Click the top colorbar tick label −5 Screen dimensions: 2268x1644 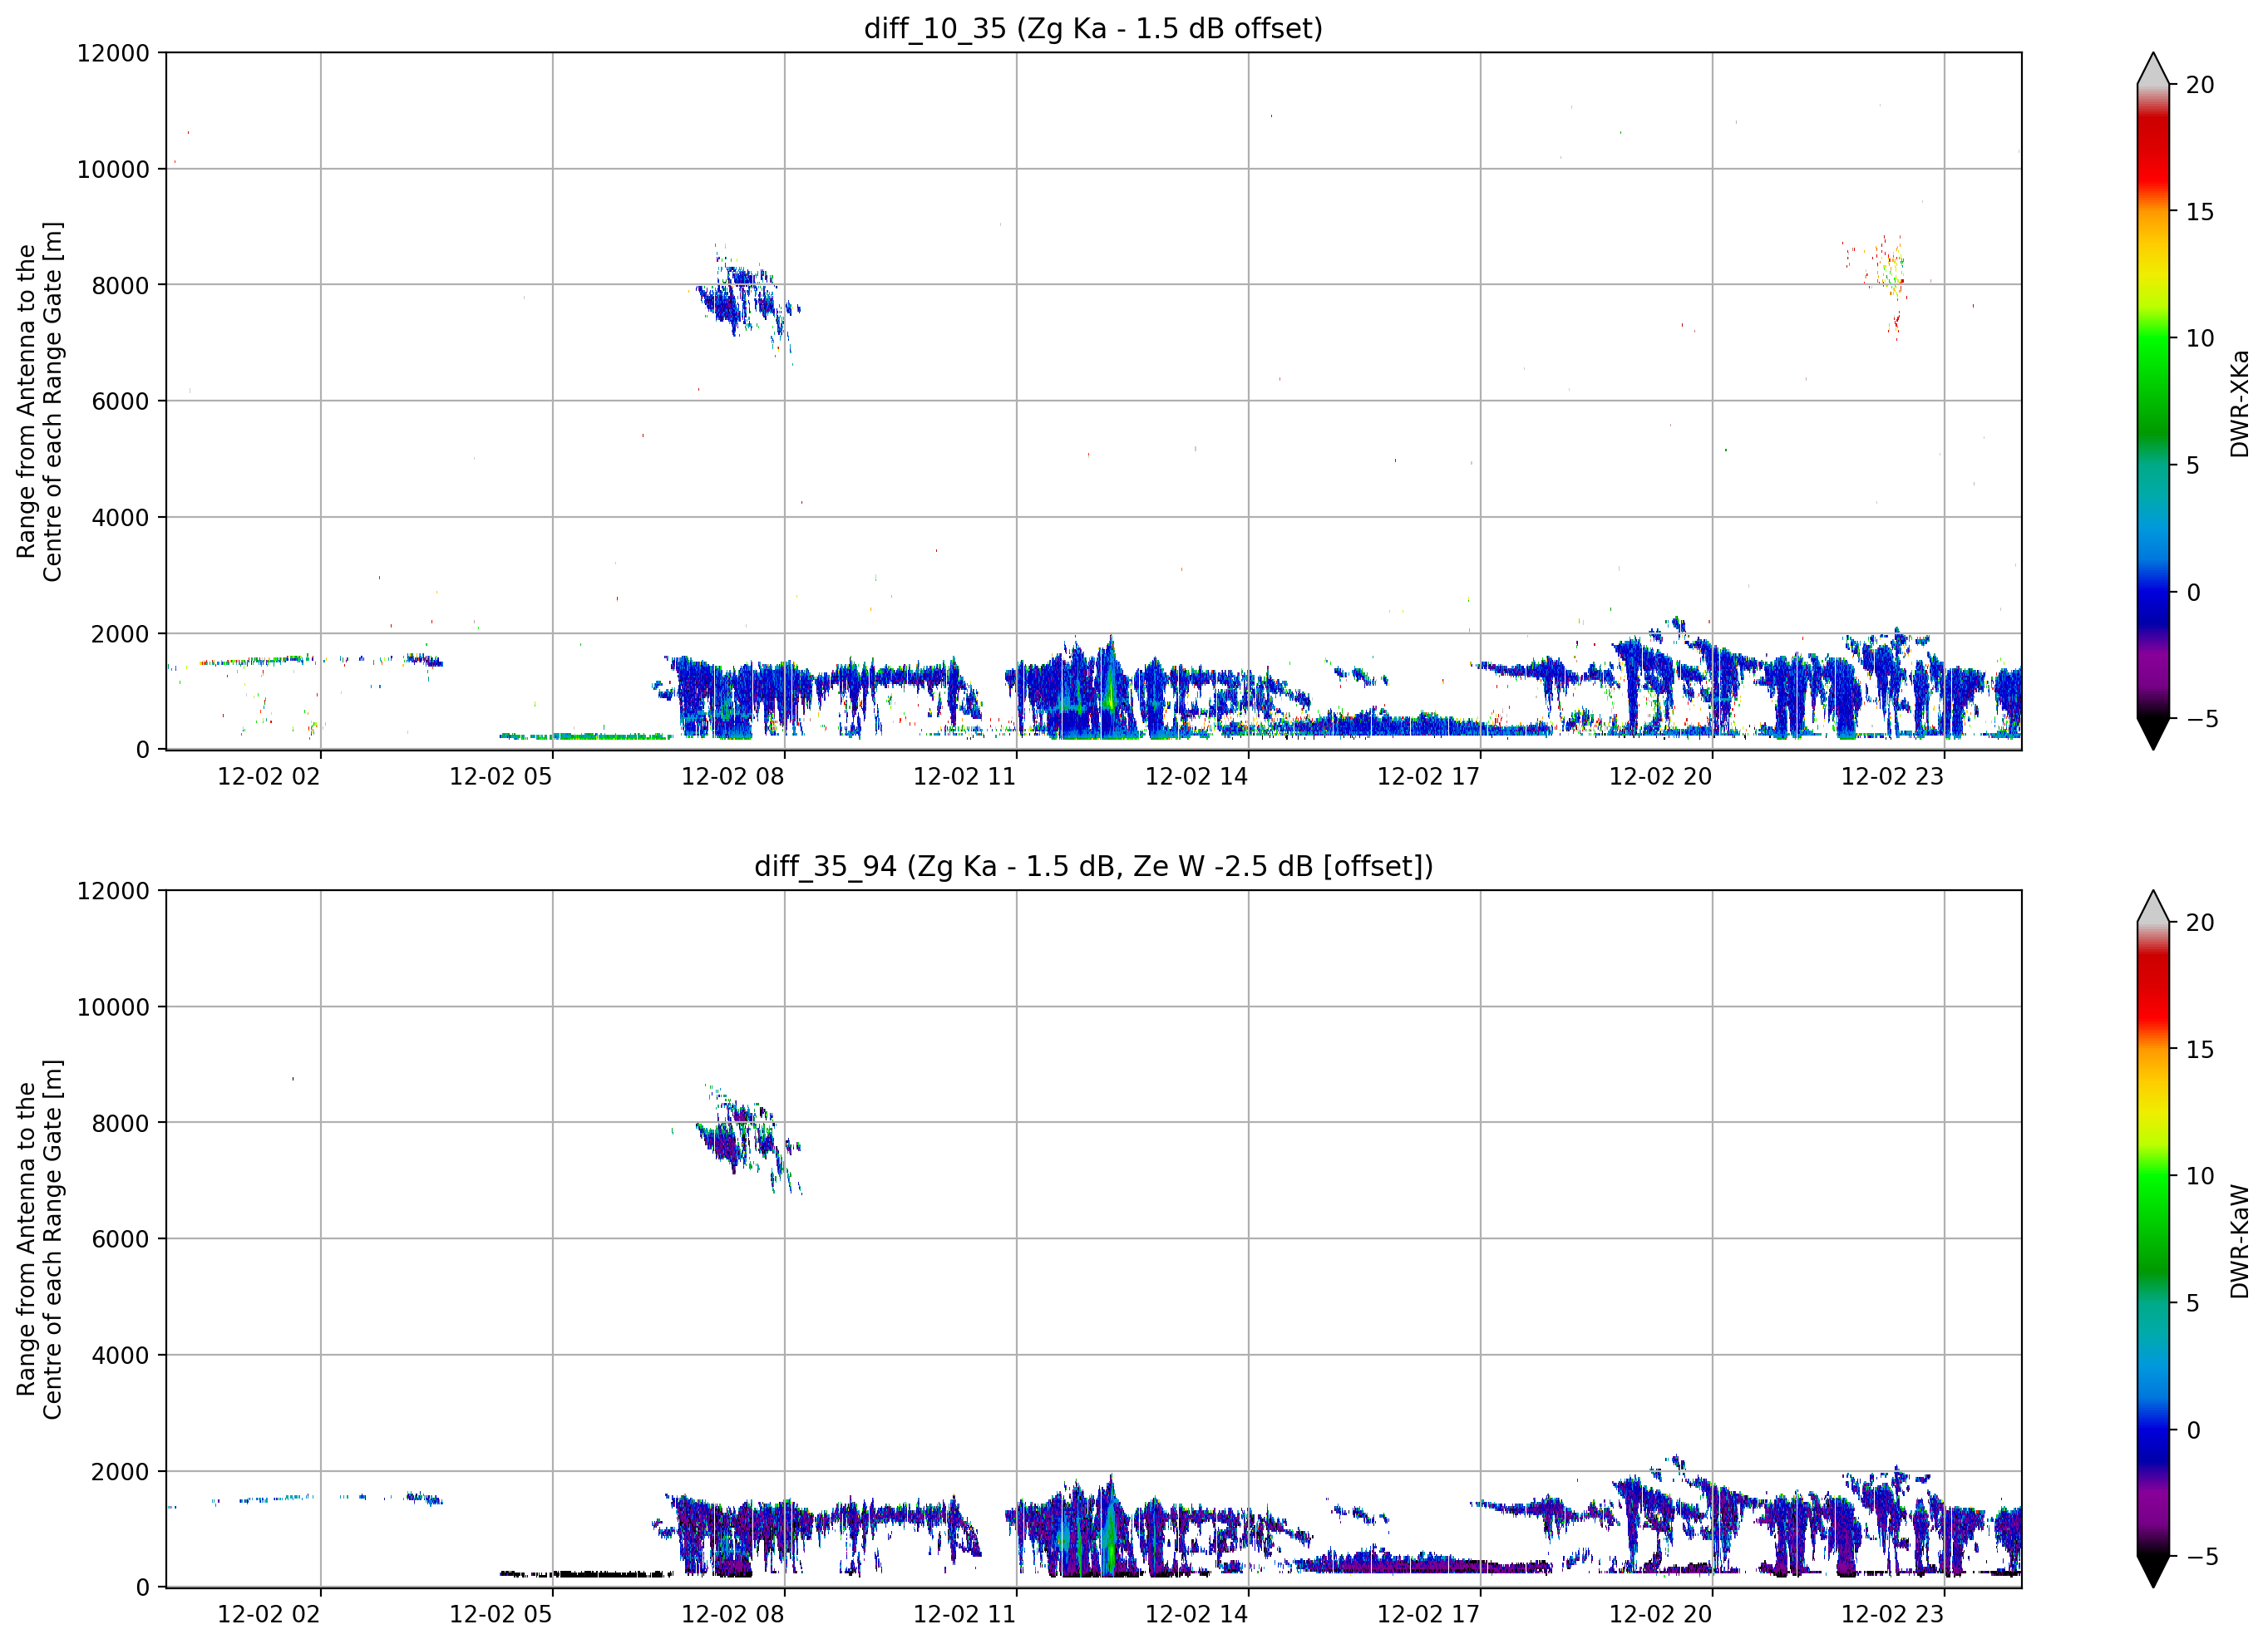click(x=2202, y=719)
